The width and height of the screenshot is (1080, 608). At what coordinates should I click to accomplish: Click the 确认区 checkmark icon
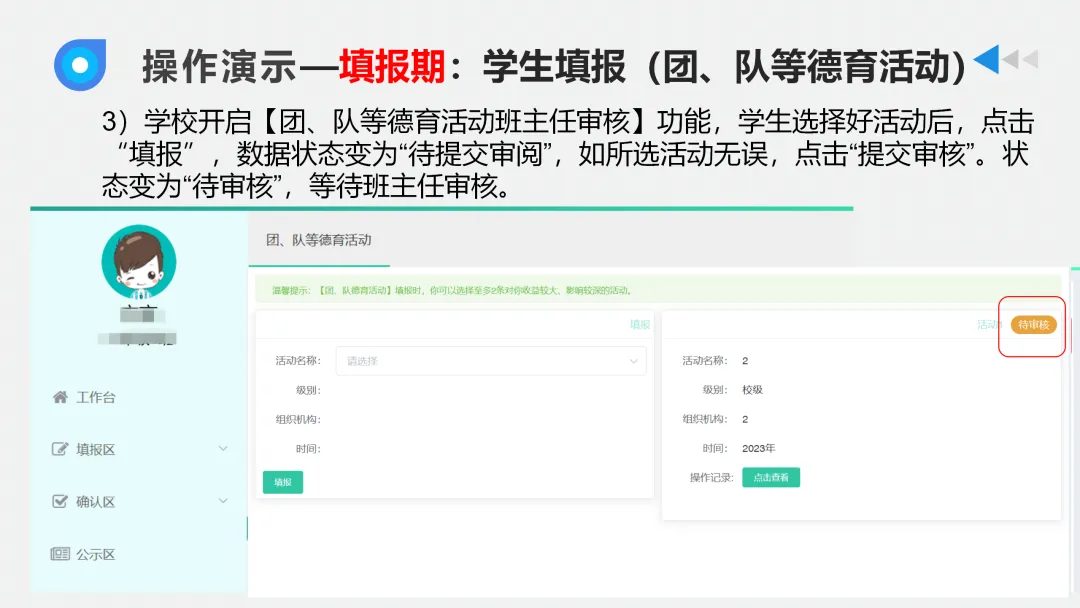(x=60, y=501)
